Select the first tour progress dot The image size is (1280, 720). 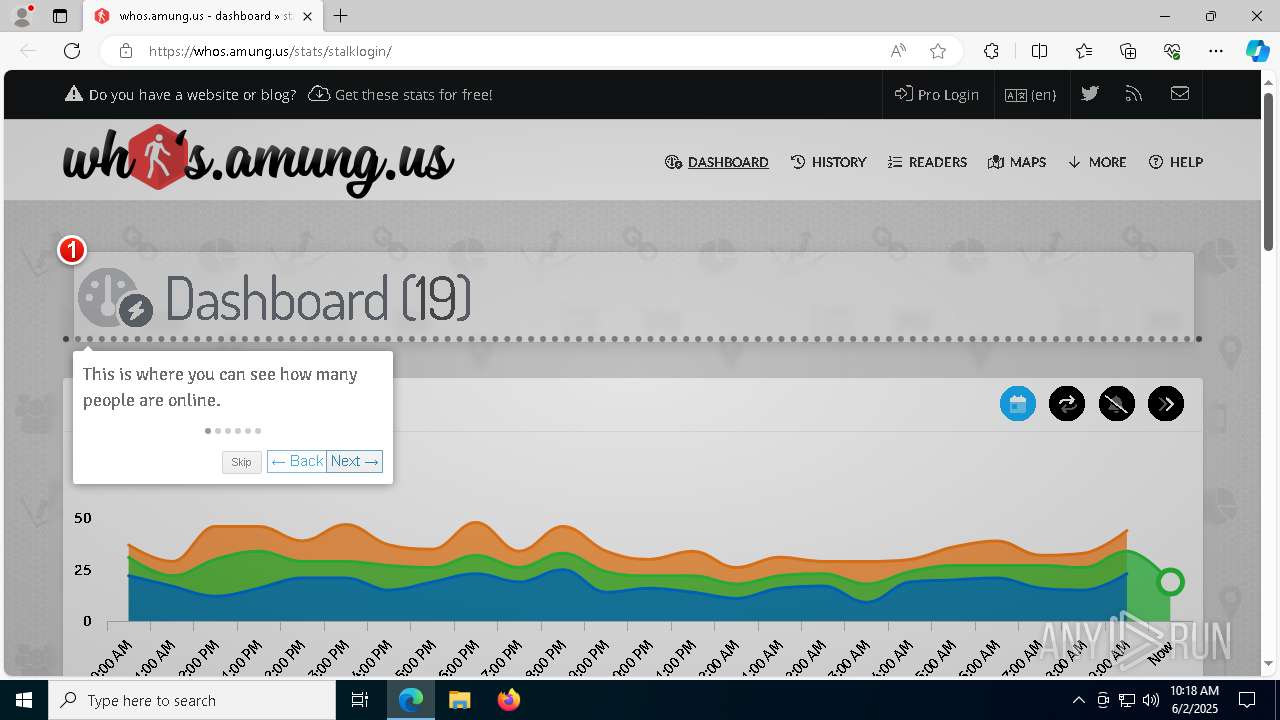point(208,431)
